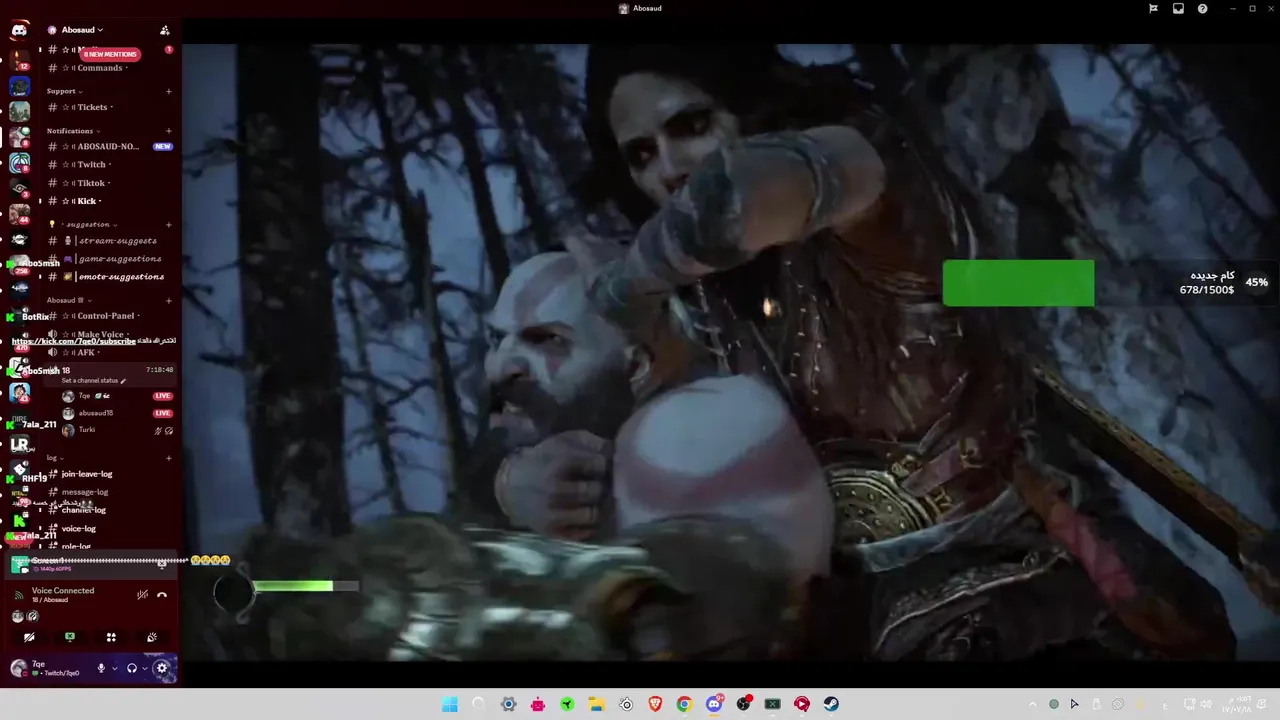Edit channel status via Set a channel status
This screenshot has width=1280, height=720.
(94, 381)
